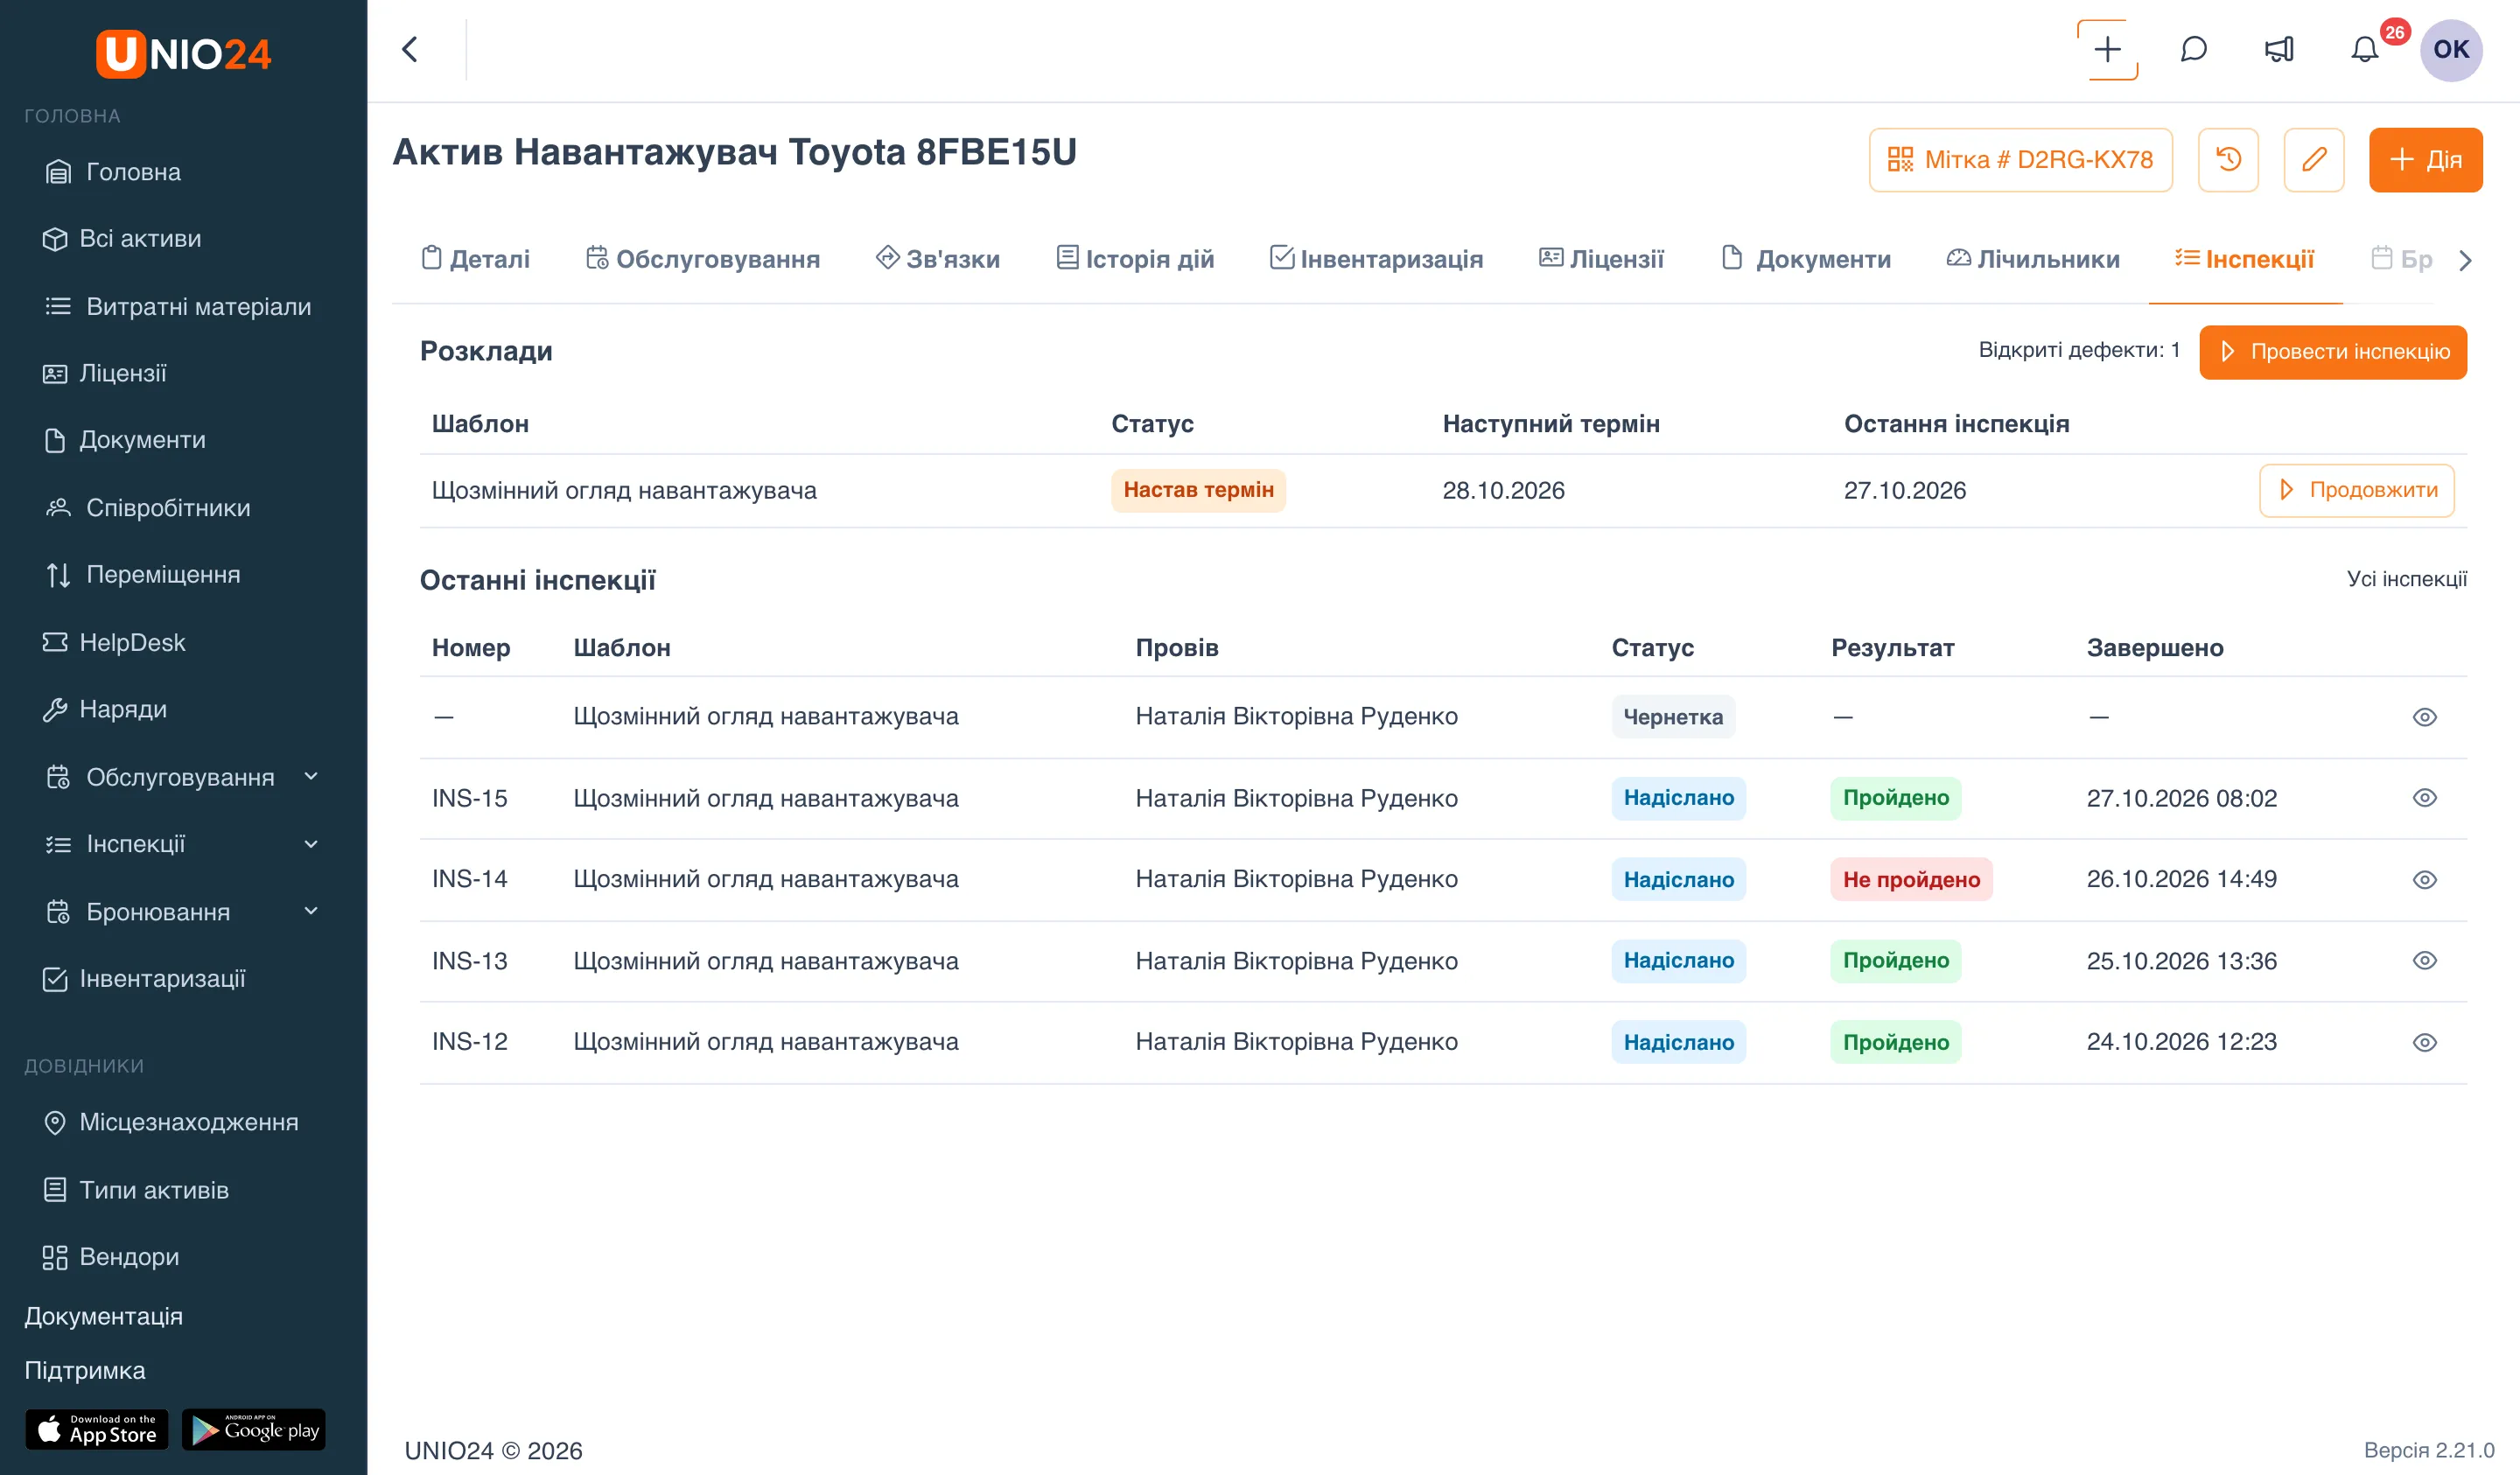Viewport: 2520px width, 1475px height.
Task: Open the App Store download badge
Action: (x=97, y=1430)
